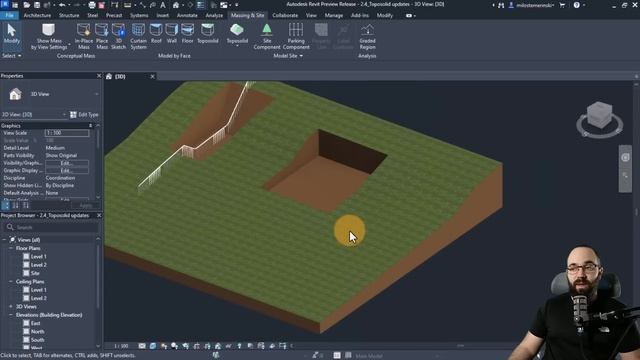The image size is (640, 360).
Task: Select Roof by face tool
Action: [x=156, y=33]
